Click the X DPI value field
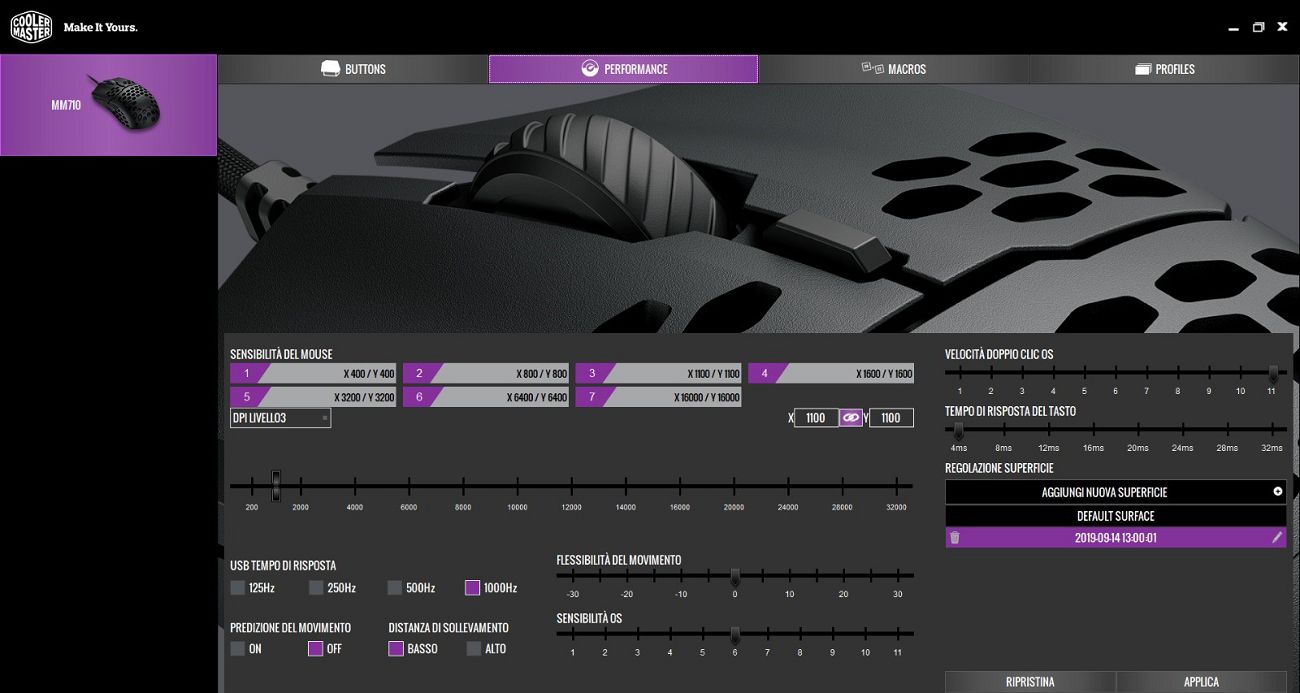The image size is (1300, 693). (x=816, y=418)
